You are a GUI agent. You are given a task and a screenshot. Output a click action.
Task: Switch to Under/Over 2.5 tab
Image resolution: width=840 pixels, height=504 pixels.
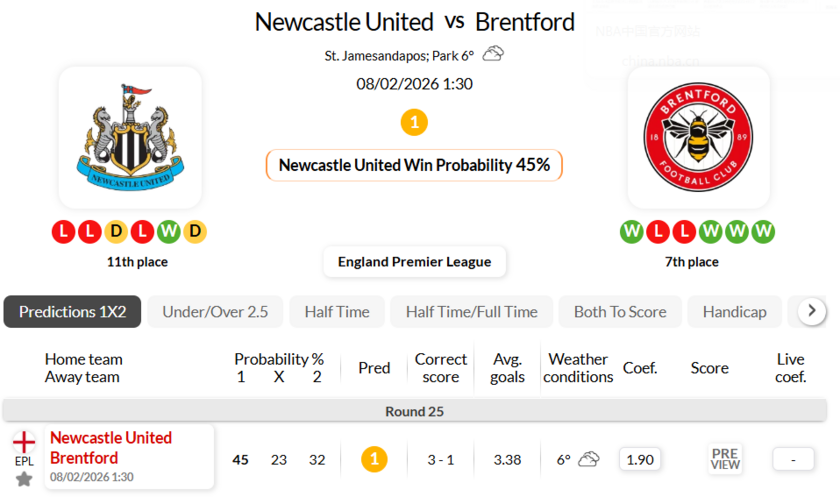pos(215,312)
